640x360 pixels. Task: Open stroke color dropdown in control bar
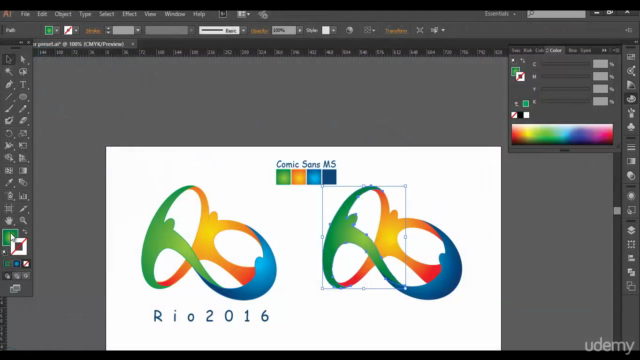(76, 31)
